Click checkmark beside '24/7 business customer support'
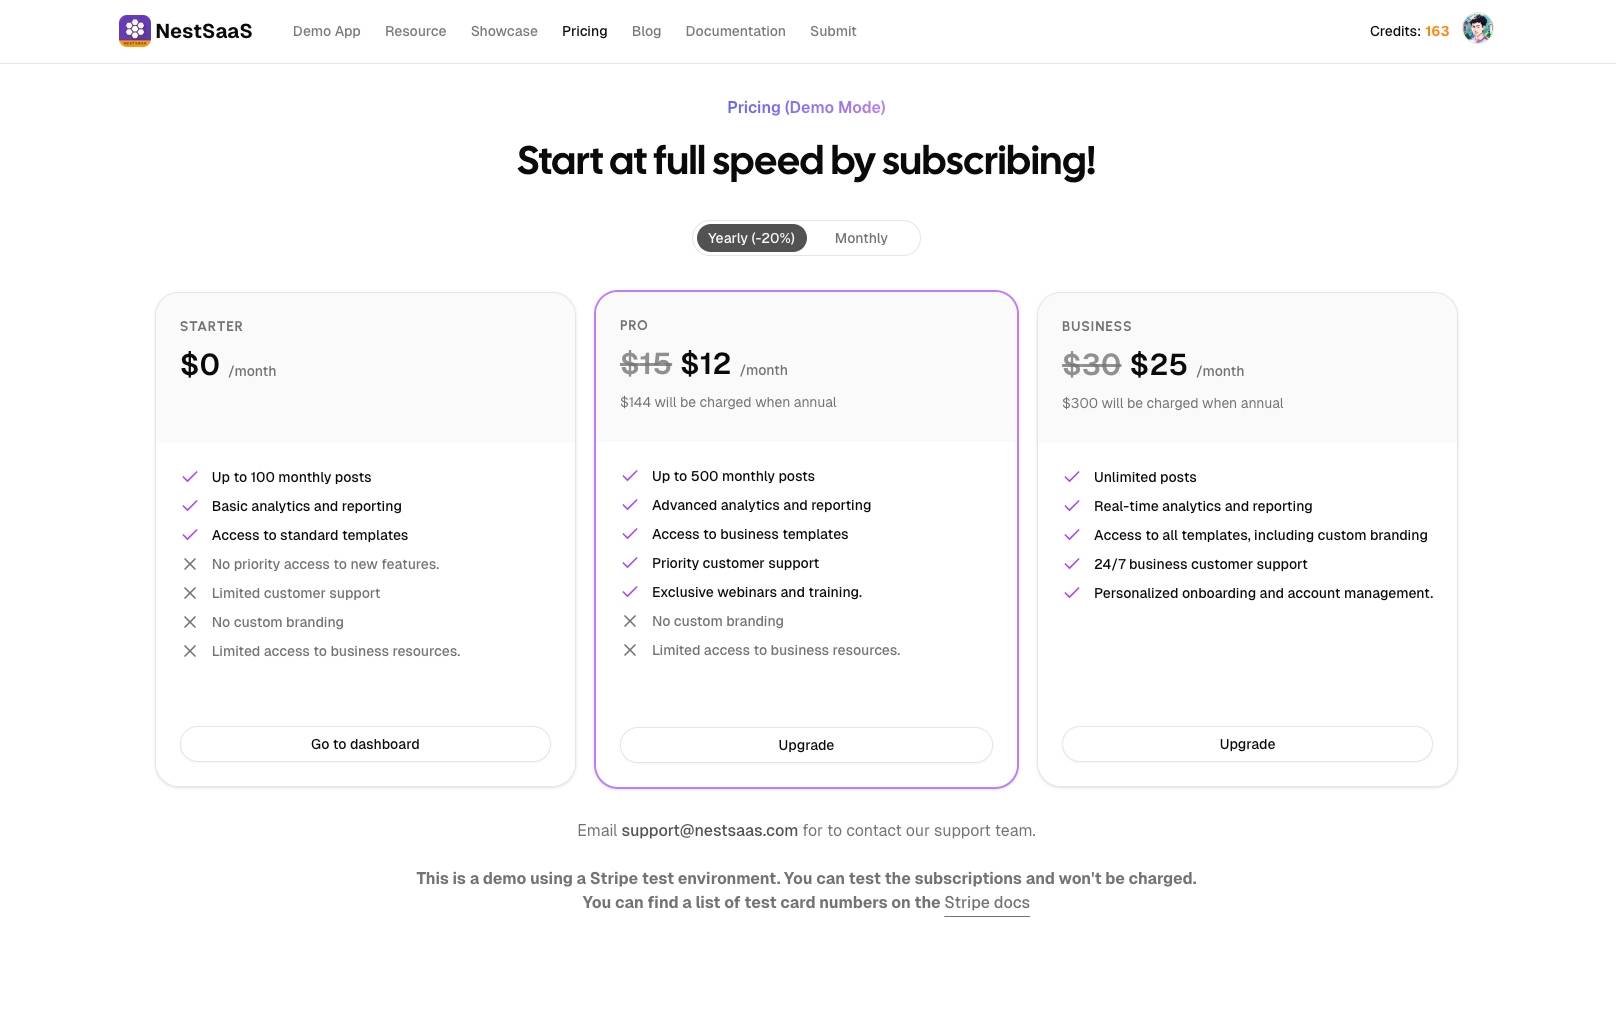Image resolution: width=1616 pixels, height=1024 pixels. pyautogui.click(x=1073, y=564)
